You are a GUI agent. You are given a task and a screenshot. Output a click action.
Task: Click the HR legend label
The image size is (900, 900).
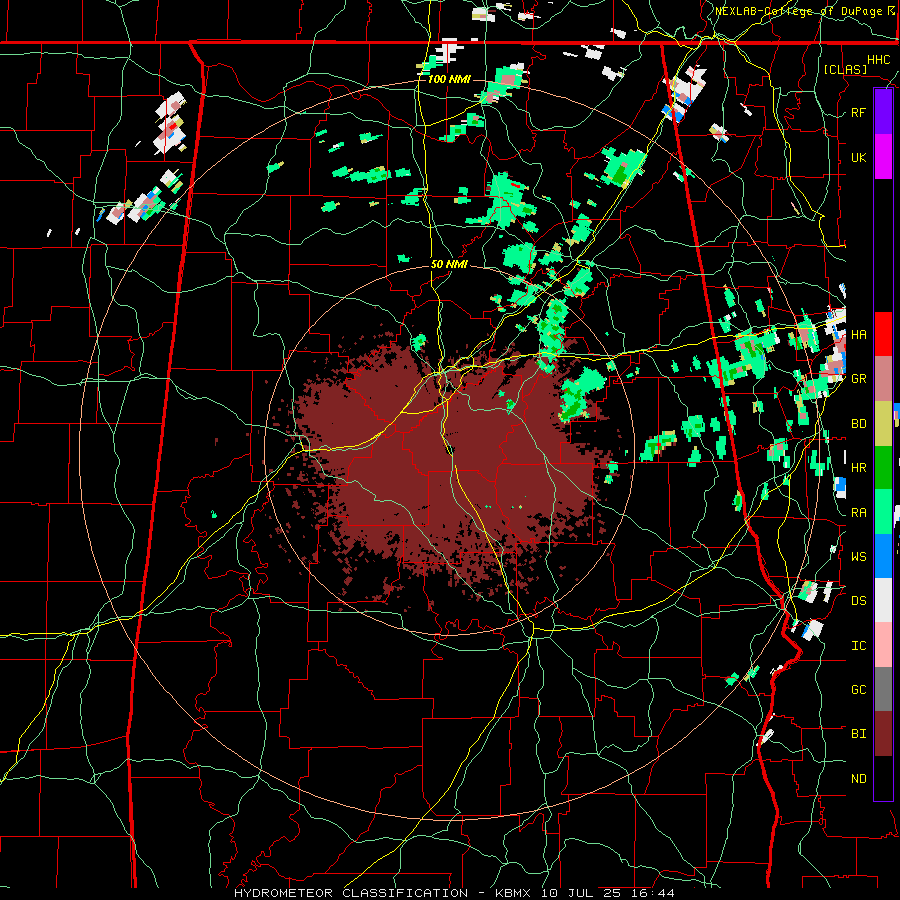(858, 468)
